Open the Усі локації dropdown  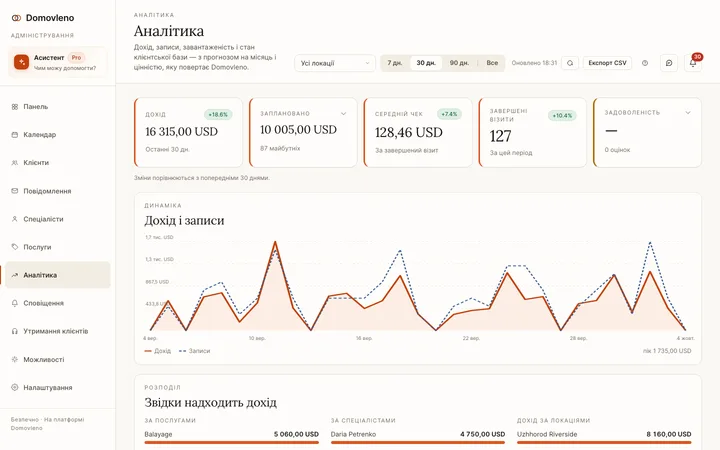point(335,63)
